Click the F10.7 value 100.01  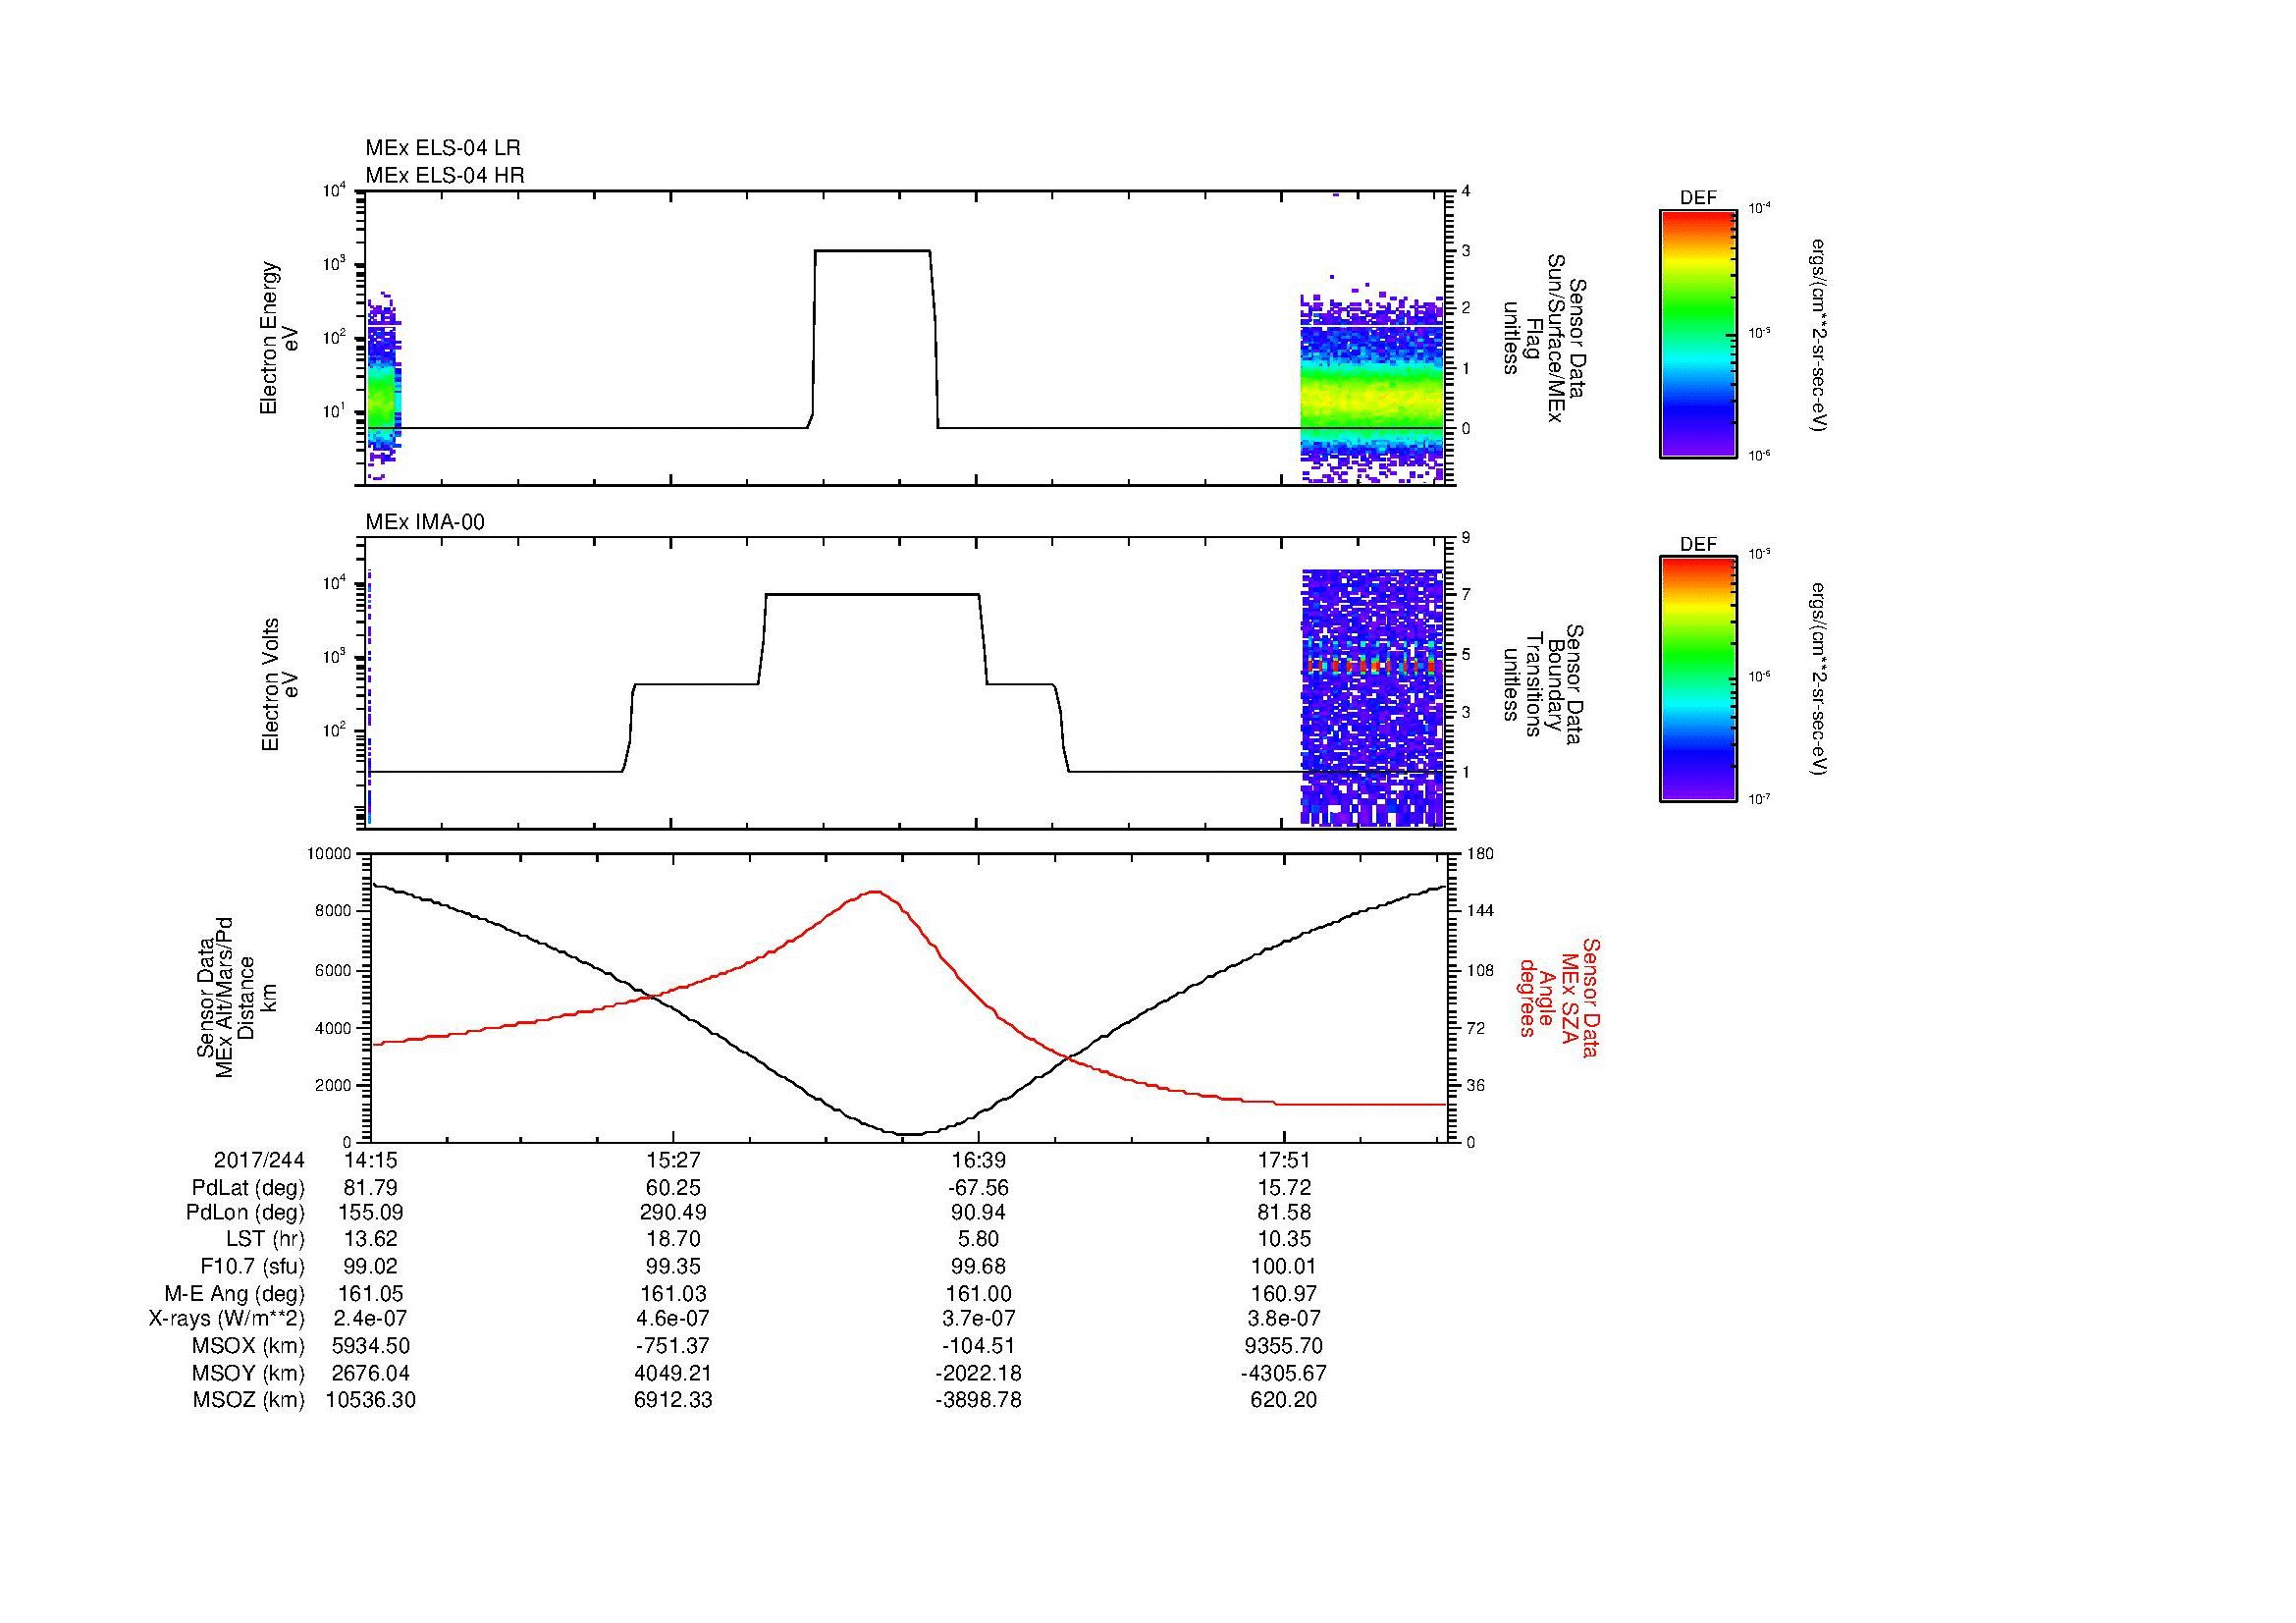pos(1284,1266)
